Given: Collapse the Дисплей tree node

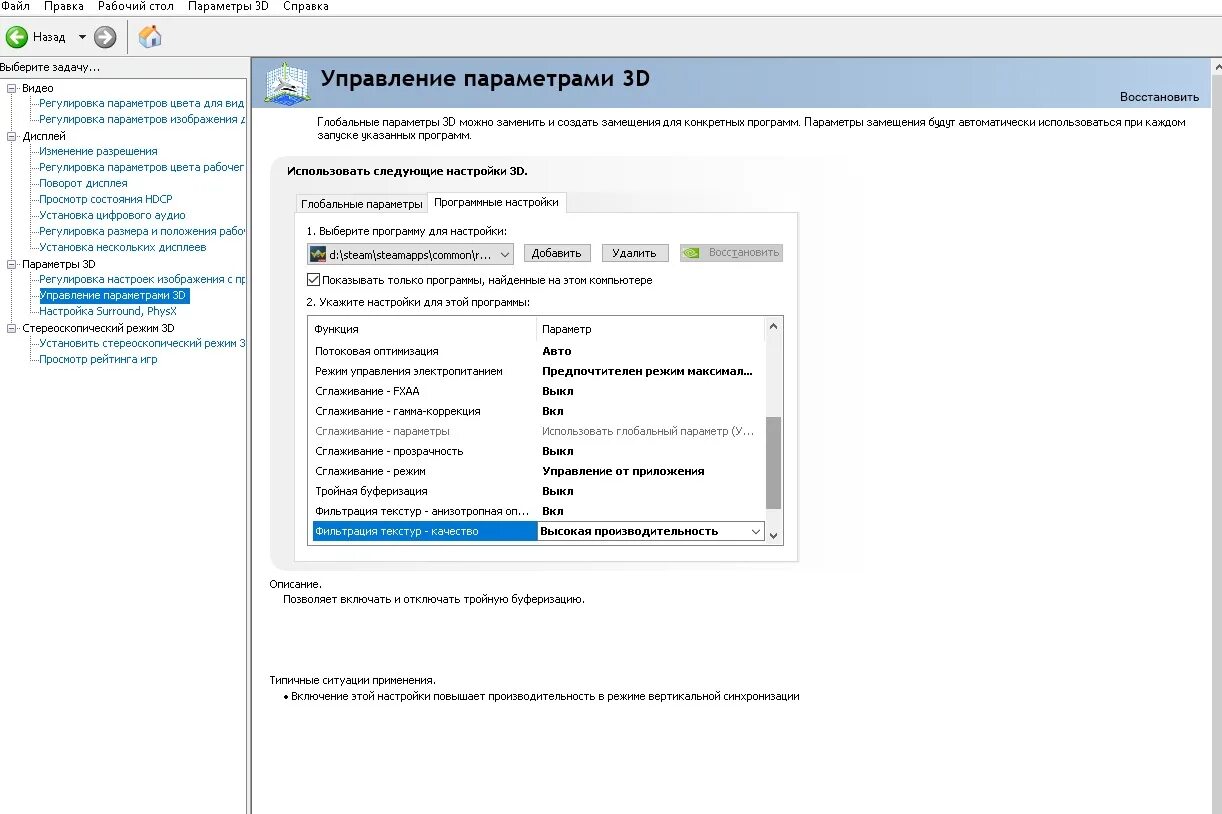Looking at the screenshot, I should 12,136.
